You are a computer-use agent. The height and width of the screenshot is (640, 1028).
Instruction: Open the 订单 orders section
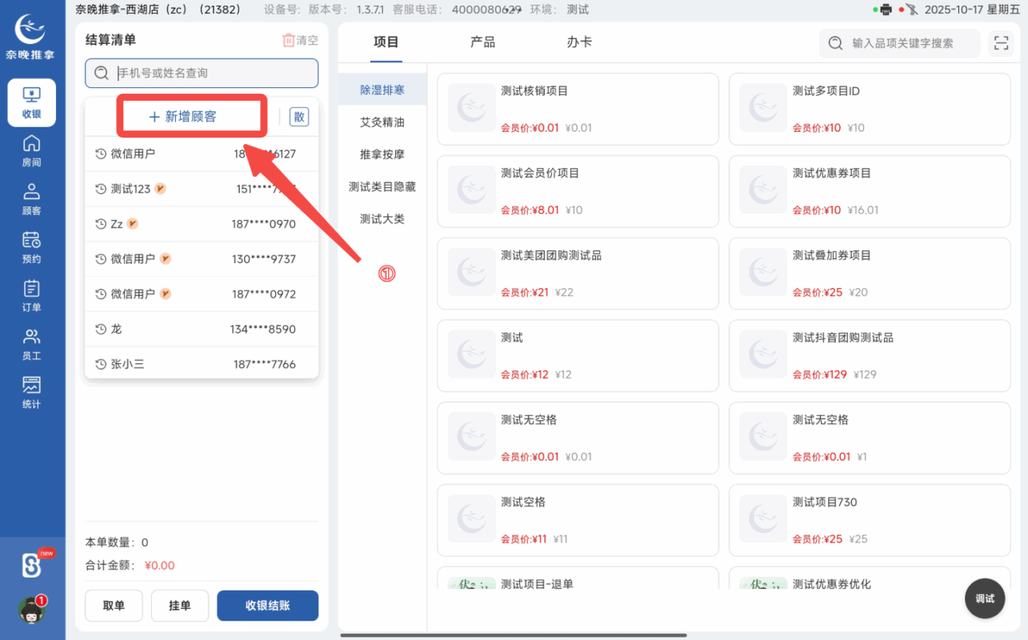(x=31, y=295)
